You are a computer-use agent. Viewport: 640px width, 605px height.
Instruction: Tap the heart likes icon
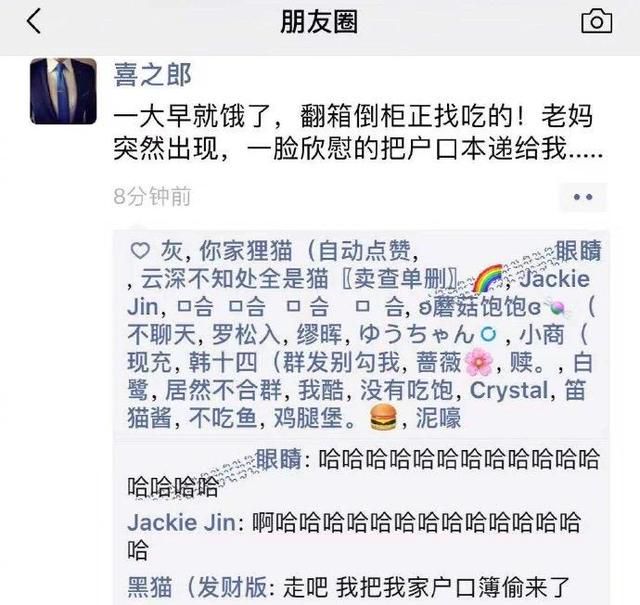pyautogui.click(x=140, y=250)
